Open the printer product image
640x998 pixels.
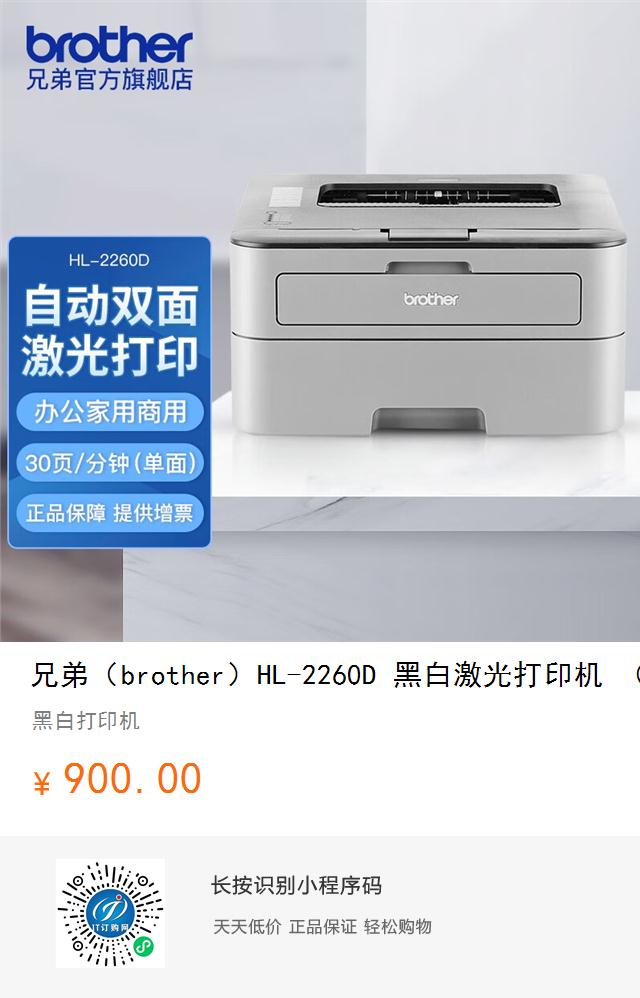pyautogui.click(x=428, y=306)
